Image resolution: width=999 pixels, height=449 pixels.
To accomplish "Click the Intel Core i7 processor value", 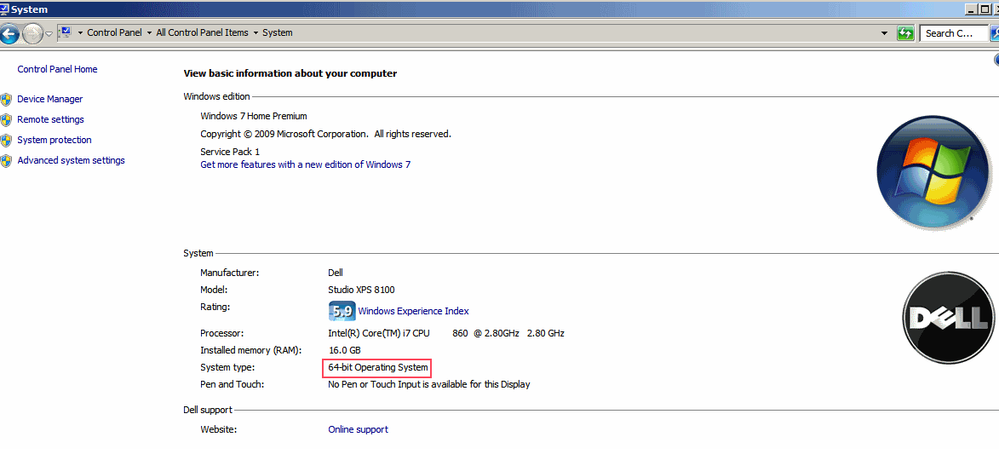I will [x=446, y=333].
